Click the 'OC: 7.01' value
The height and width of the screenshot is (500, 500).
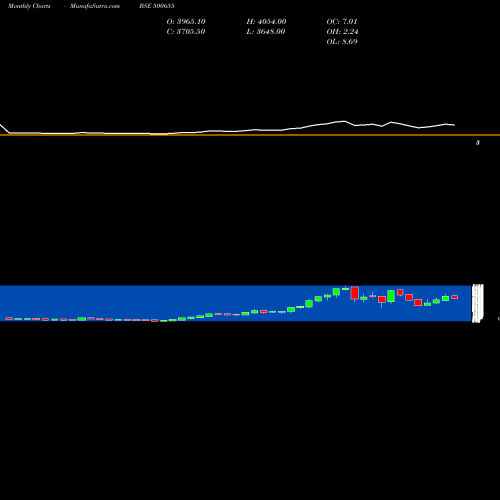[342, 22]
